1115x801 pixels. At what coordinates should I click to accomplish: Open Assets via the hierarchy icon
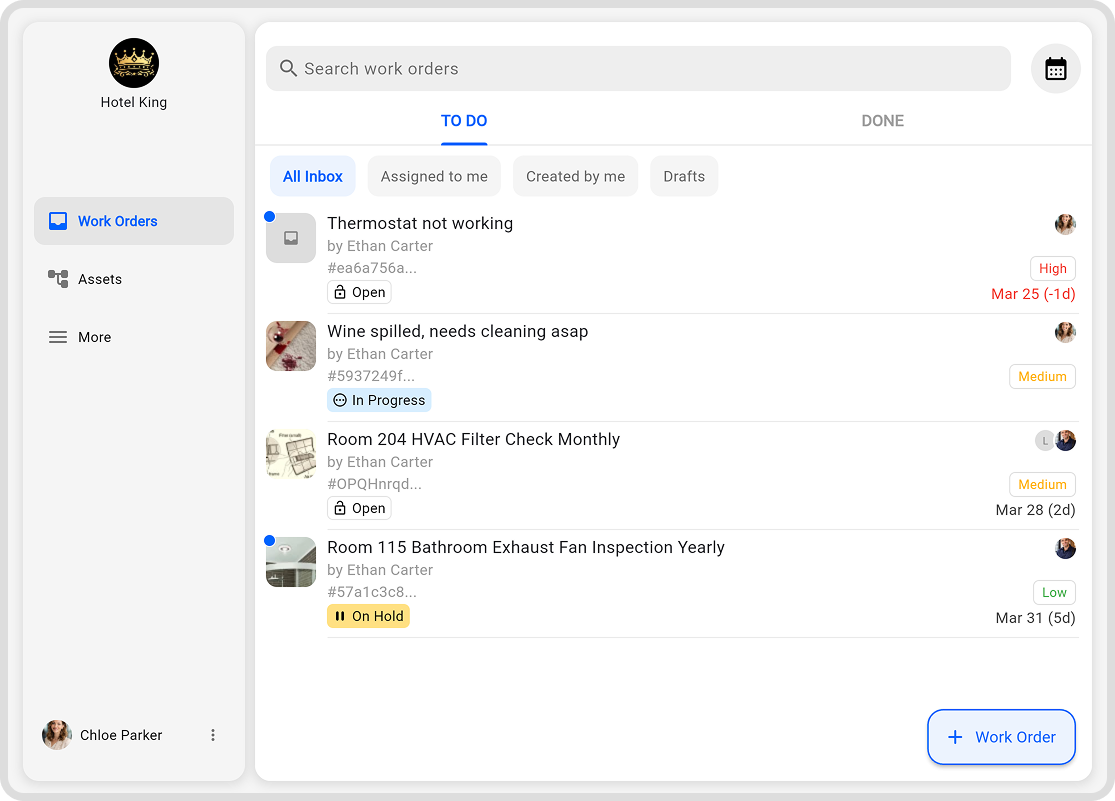click(x=58, y=279)
